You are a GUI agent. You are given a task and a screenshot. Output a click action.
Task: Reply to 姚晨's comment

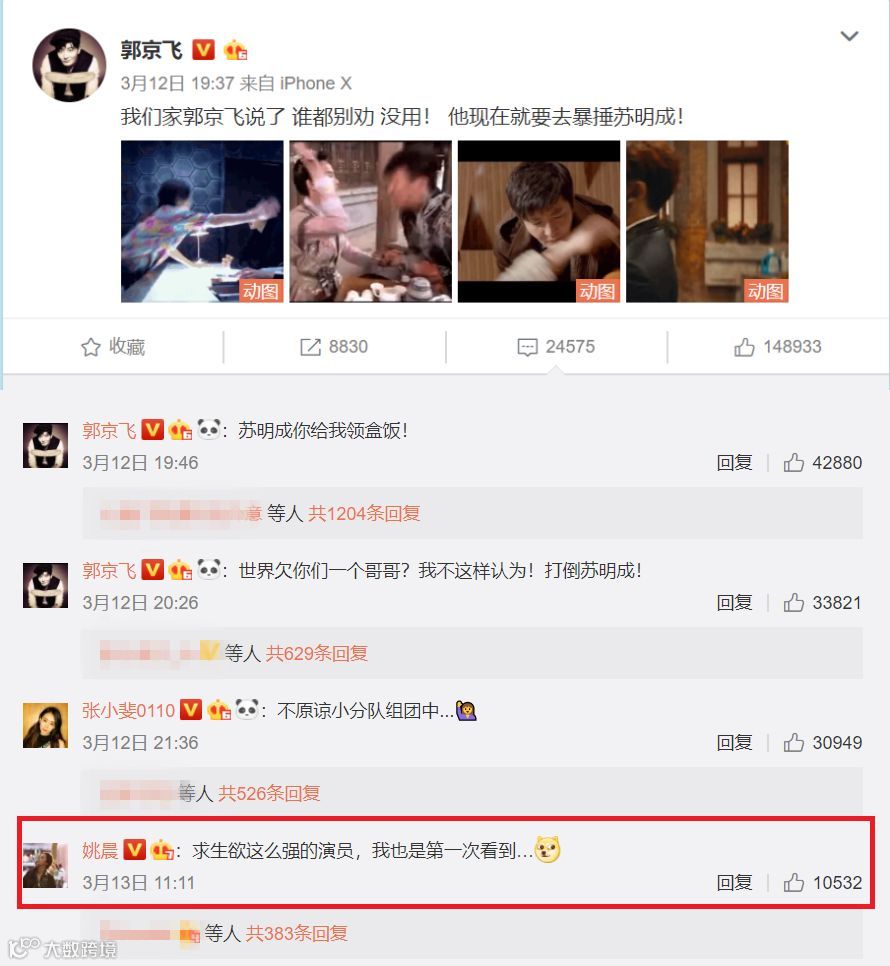pyautogui.click(x=734, y=883)
